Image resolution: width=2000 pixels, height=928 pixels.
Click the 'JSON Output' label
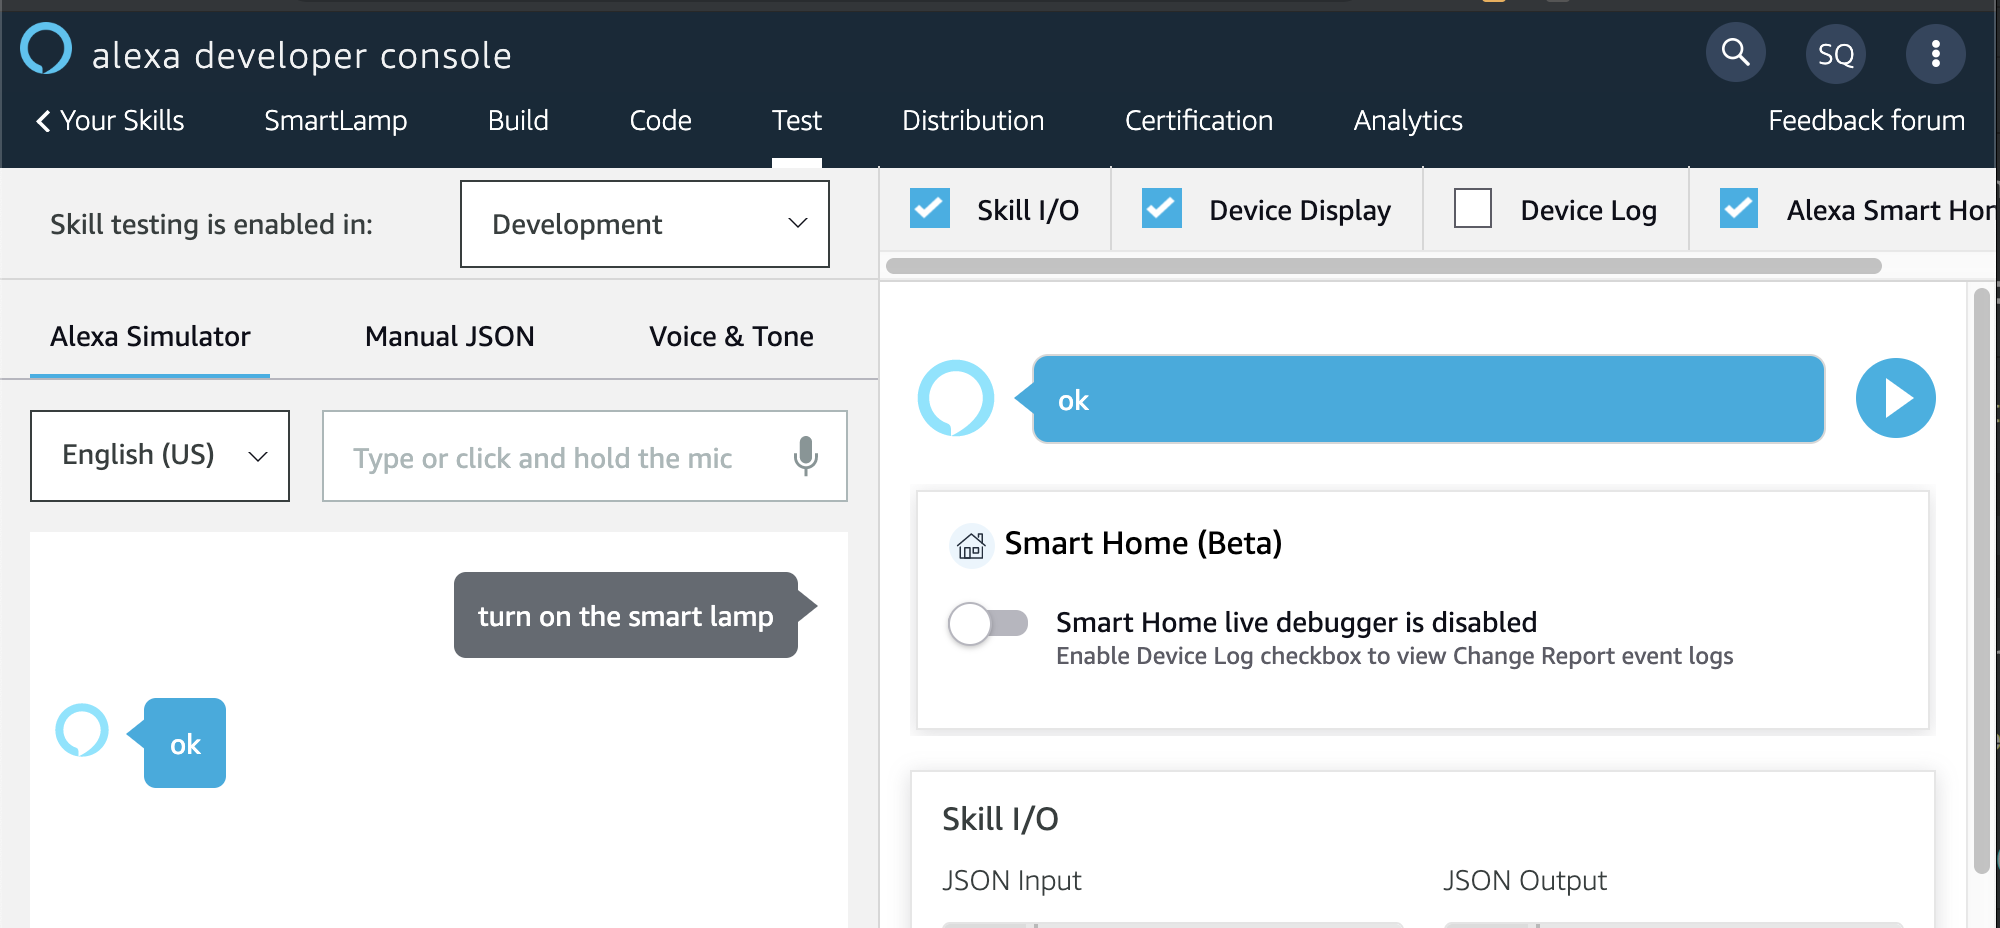(x=1524, y=881)
